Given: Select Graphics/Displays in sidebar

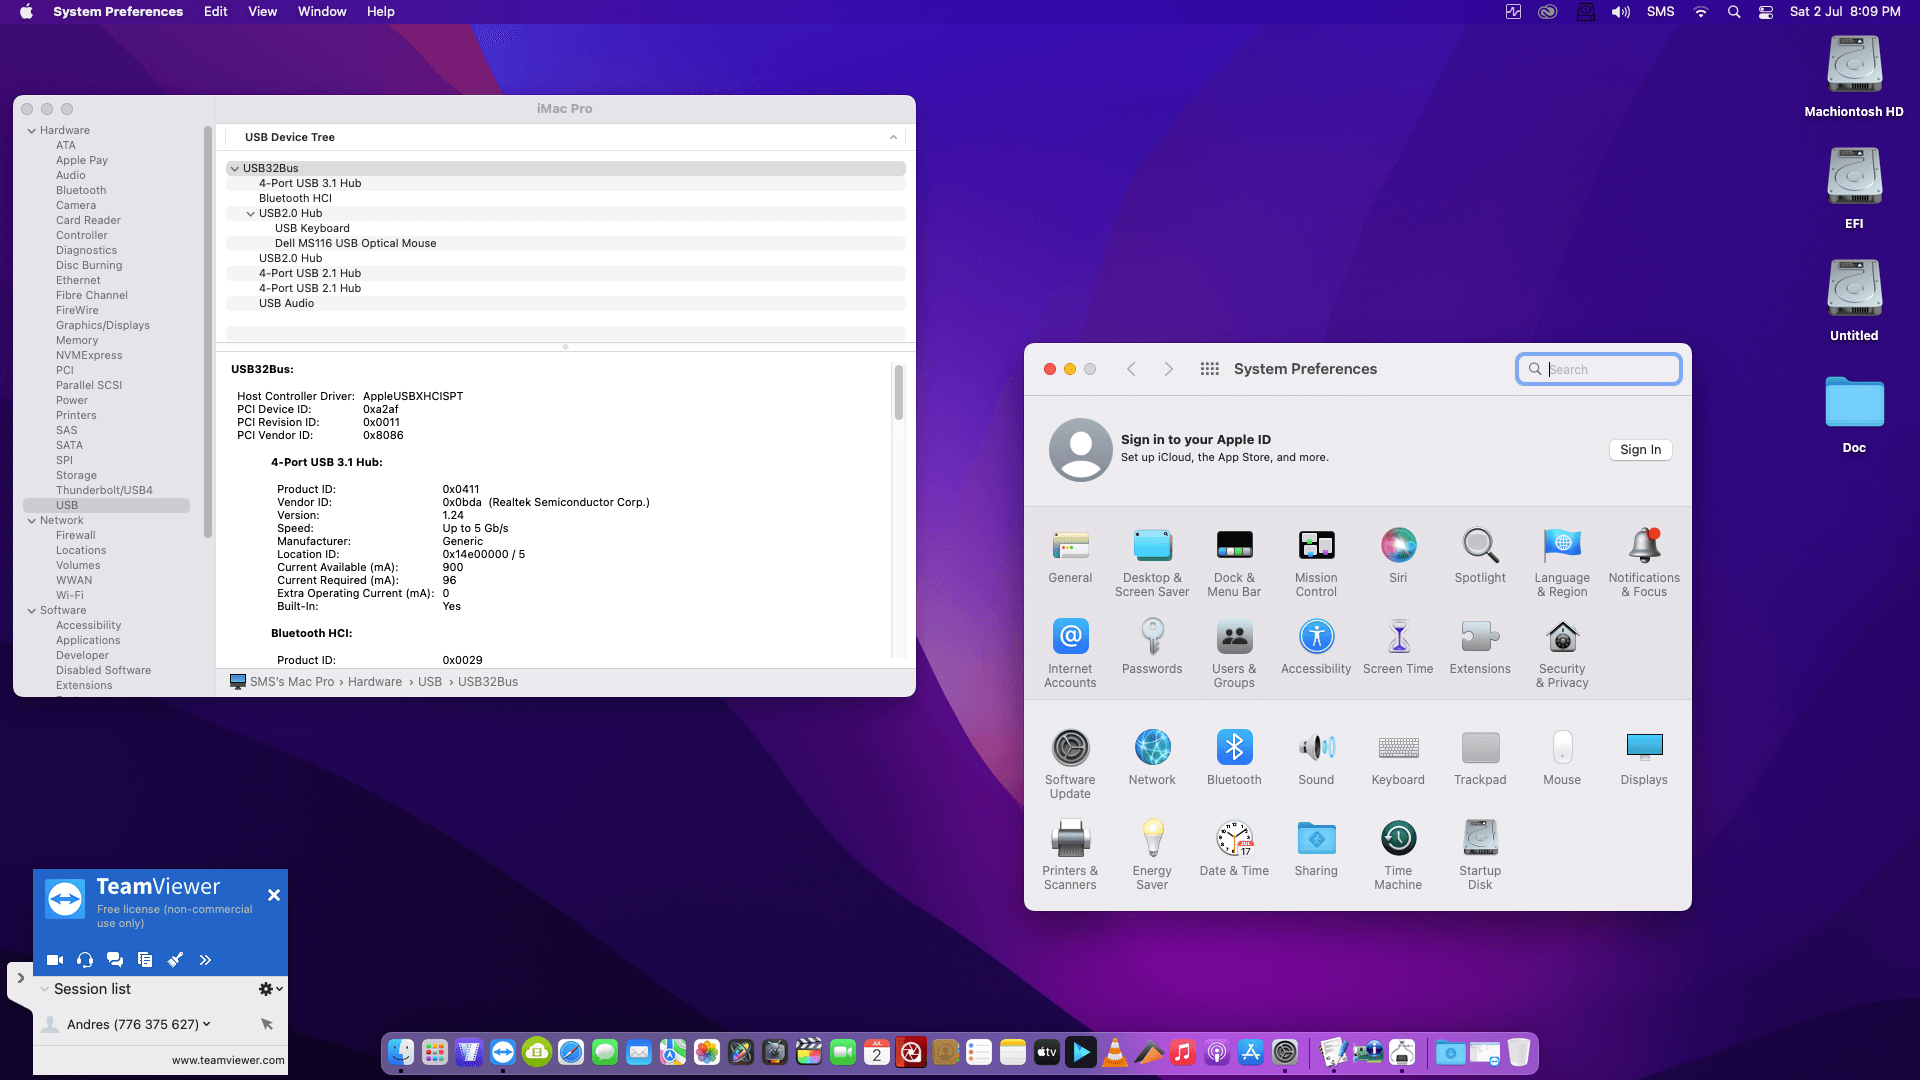Looking at the screenshot, I should pyautogui.click(x=102, y=326).
